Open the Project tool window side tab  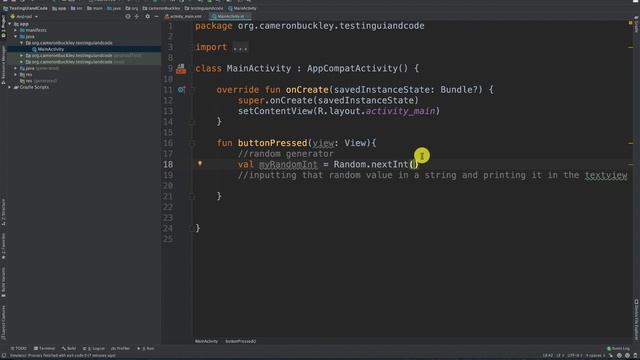3,28
